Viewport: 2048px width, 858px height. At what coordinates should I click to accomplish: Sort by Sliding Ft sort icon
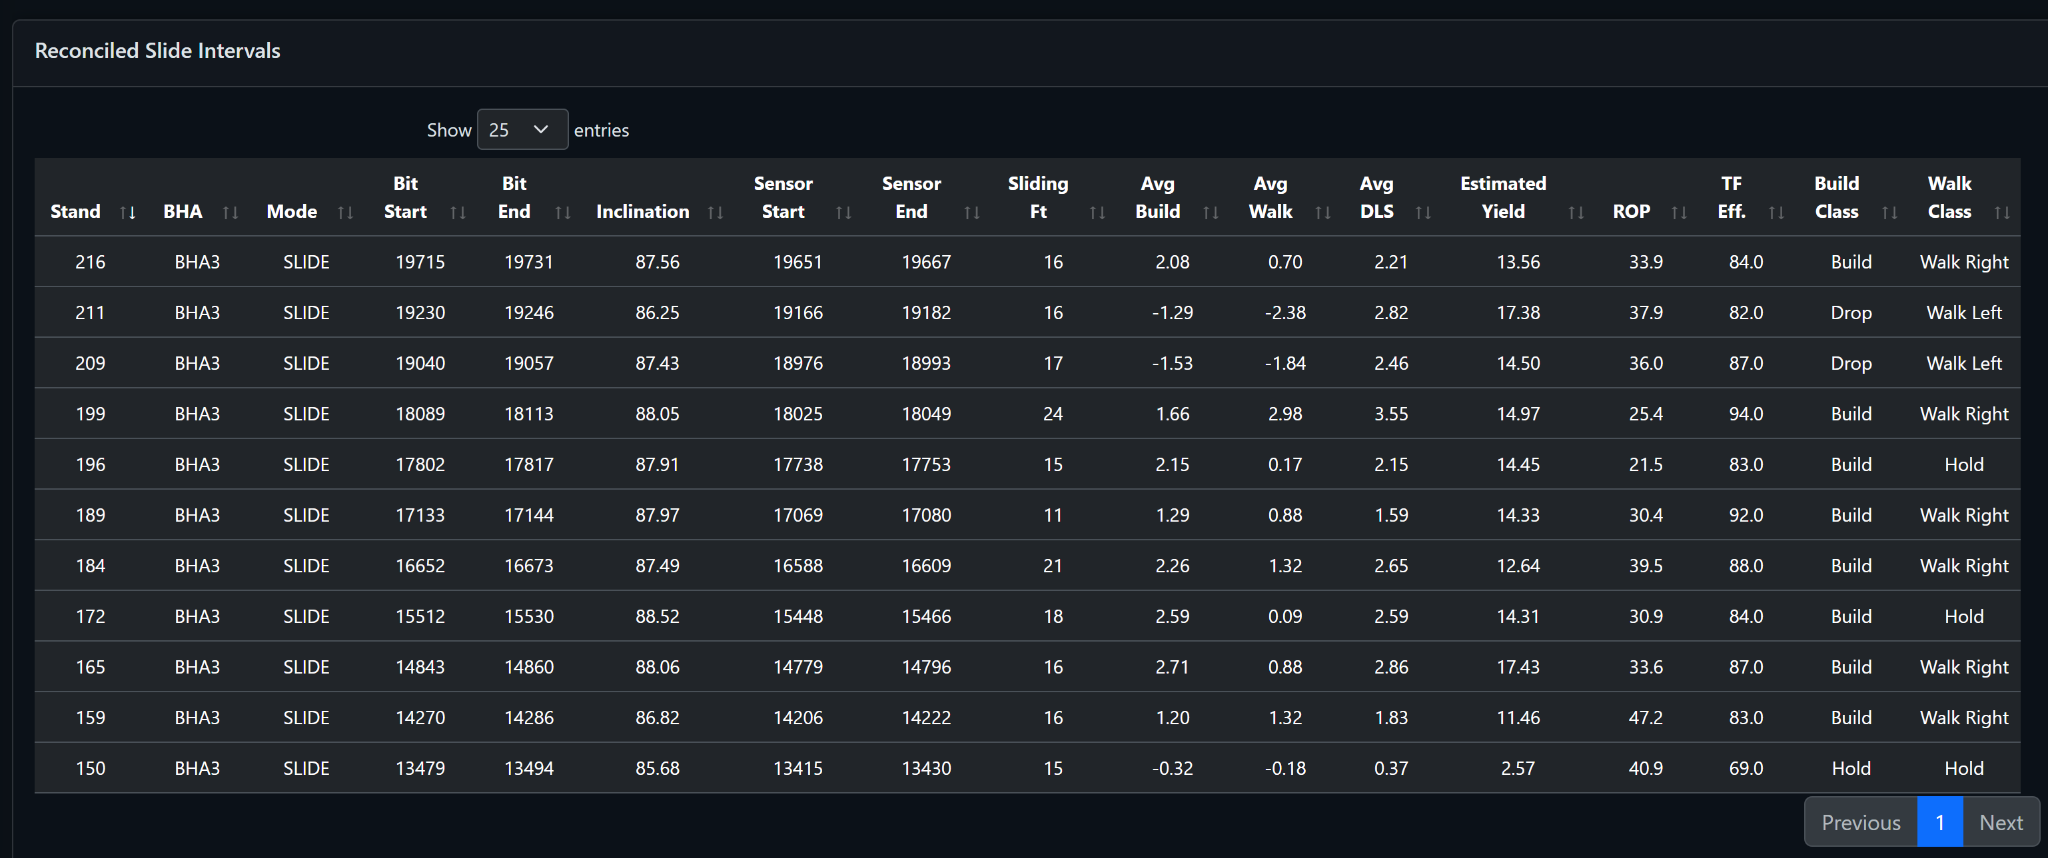point(1098,212)
